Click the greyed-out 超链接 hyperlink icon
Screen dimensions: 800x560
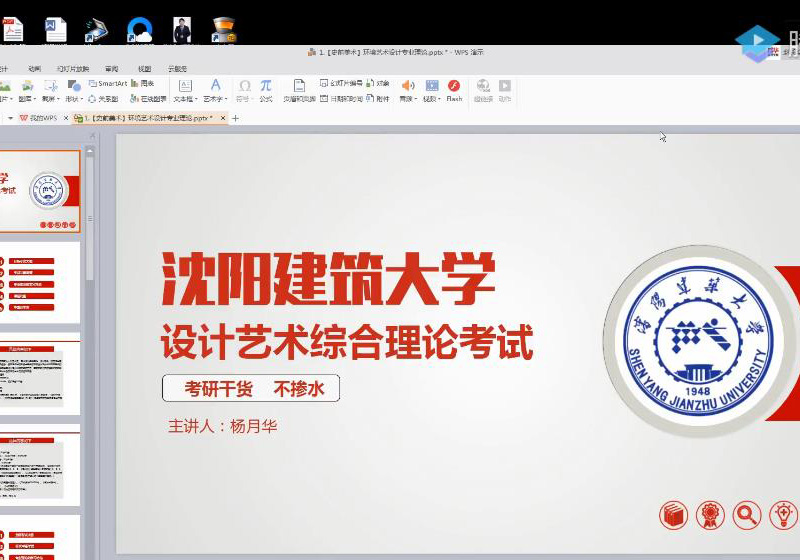483,90
